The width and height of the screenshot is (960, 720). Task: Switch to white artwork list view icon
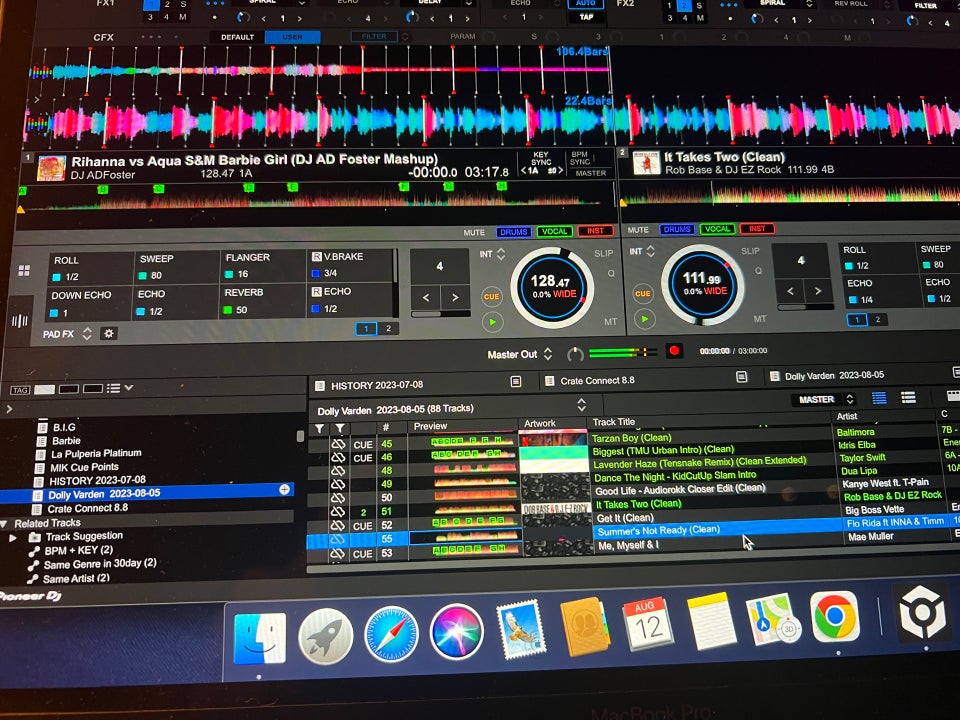click(909, 398)
